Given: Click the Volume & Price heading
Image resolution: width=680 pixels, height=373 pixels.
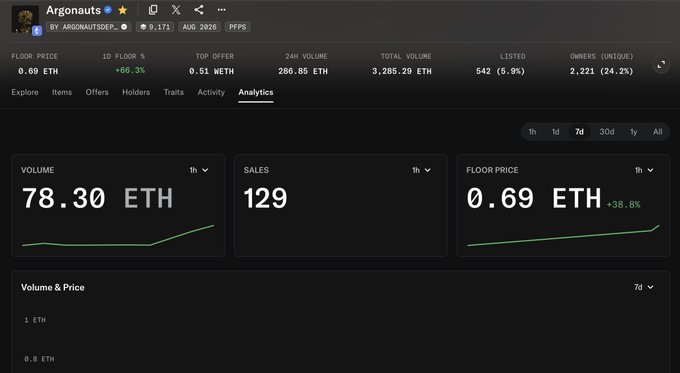Looking at the screenshot, I should click(53, 287).
